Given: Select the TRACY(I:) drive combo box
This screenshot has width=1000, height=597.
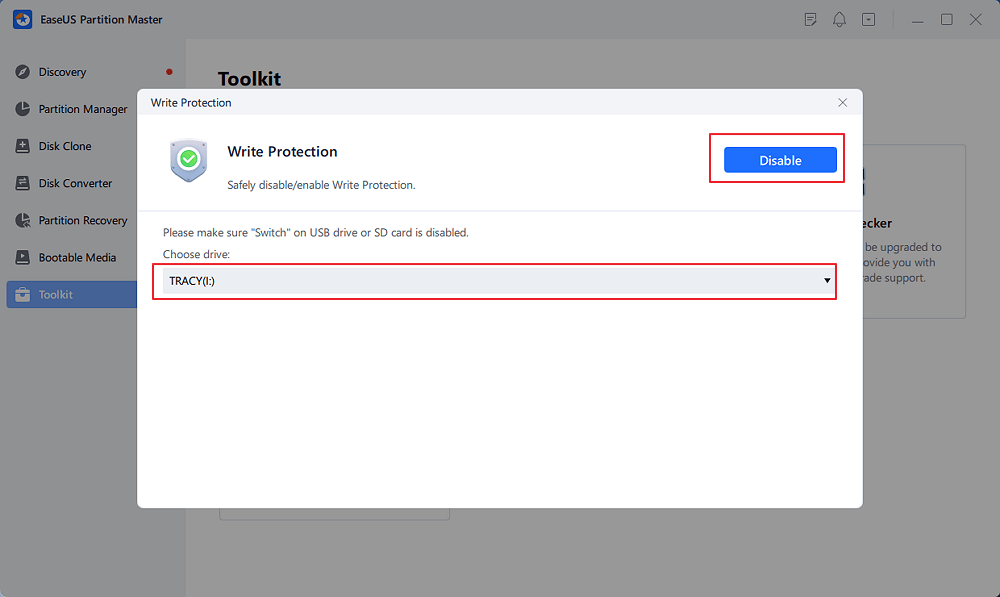Looking at the screenshot, I should (495, 281).
